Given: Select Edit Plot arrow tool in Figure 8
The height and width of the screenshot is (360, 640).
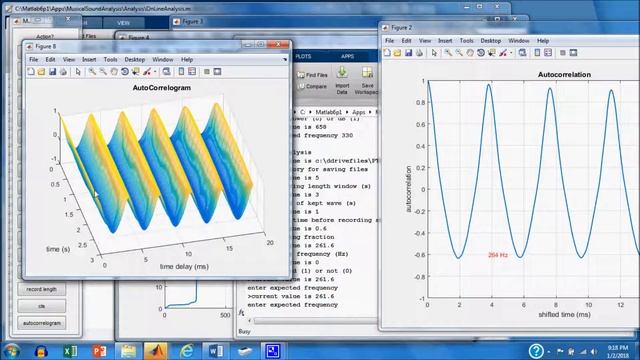Looking at the screenshot, I should pos(78,72).
